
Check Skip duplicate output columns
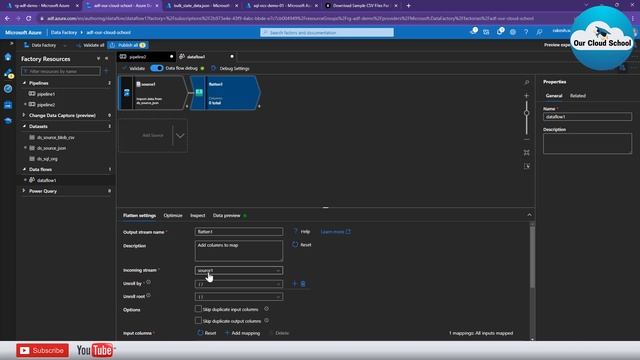click(x=198, y=320)
